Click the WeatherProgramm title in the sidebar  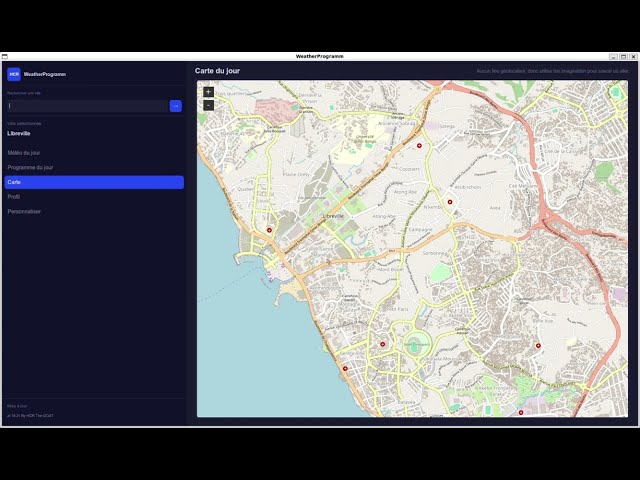click(x=44, y=74)
